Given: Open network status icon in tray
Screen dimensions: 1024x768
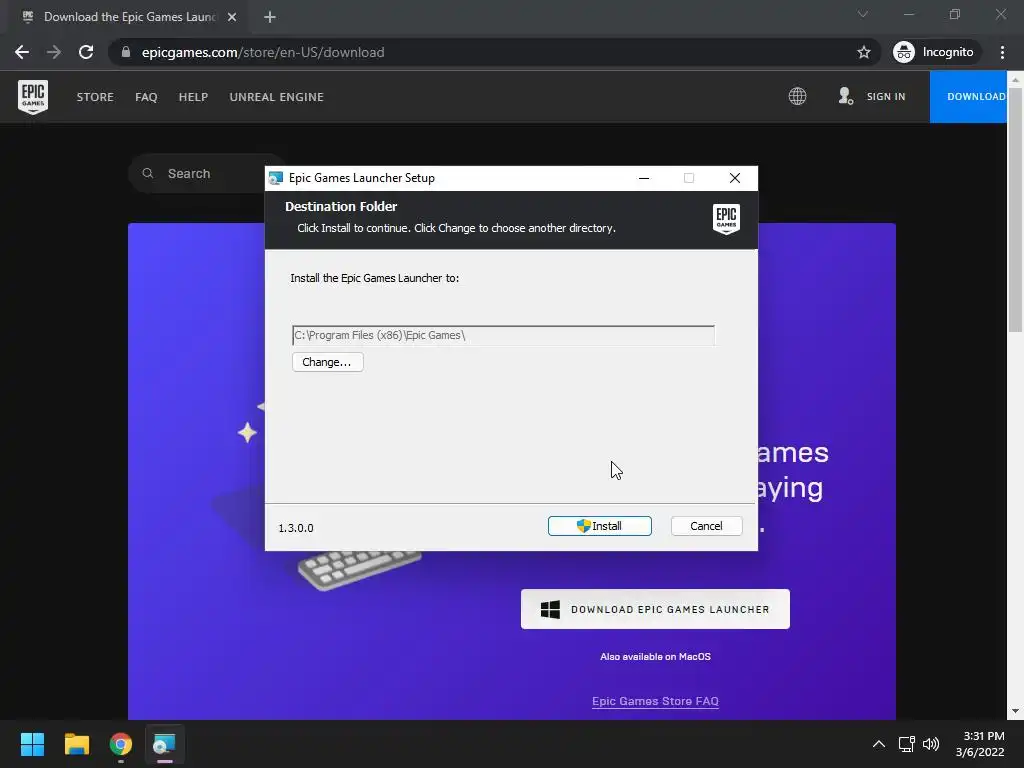Looking at the screenshot, I should pyautogui.click(x=906, y=744).
